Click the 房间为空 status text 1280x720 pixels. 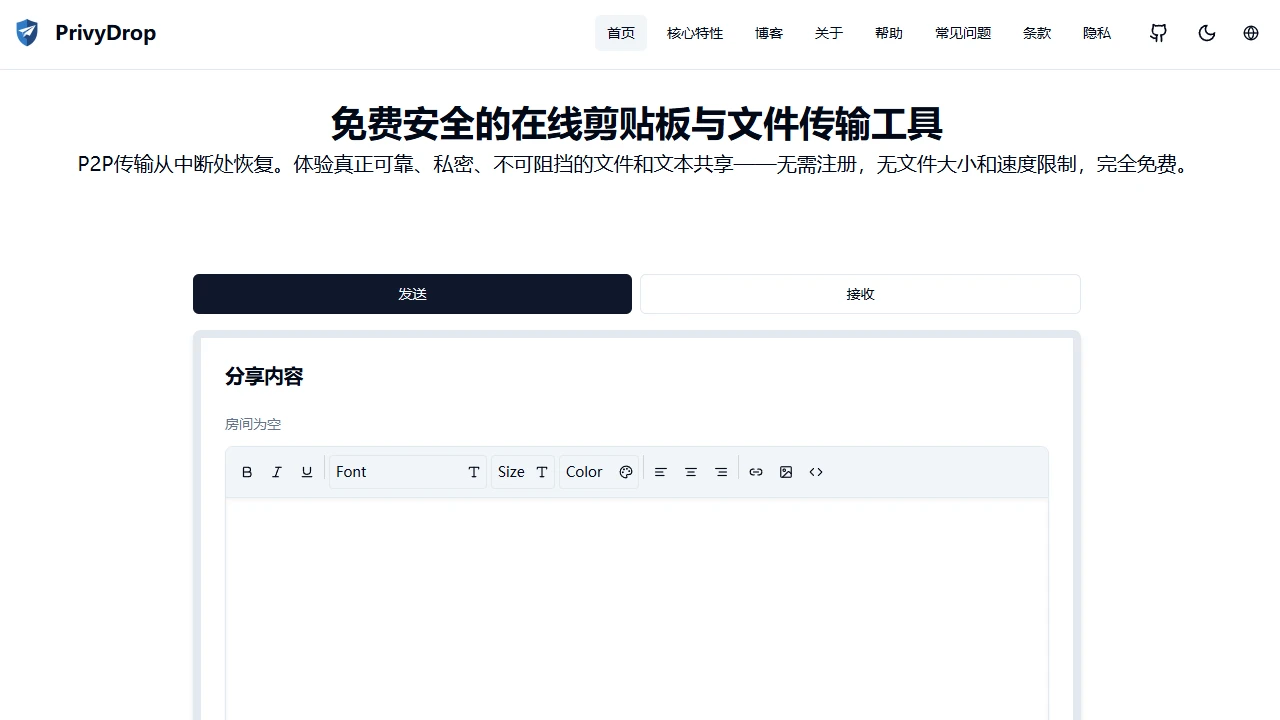click(253, 424)
